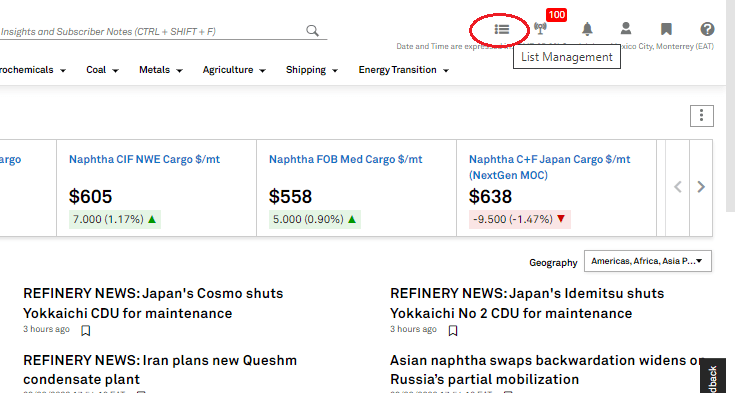Open the List Management icon
This screenshot has height=393, width=735.
[x=502, y=30]
